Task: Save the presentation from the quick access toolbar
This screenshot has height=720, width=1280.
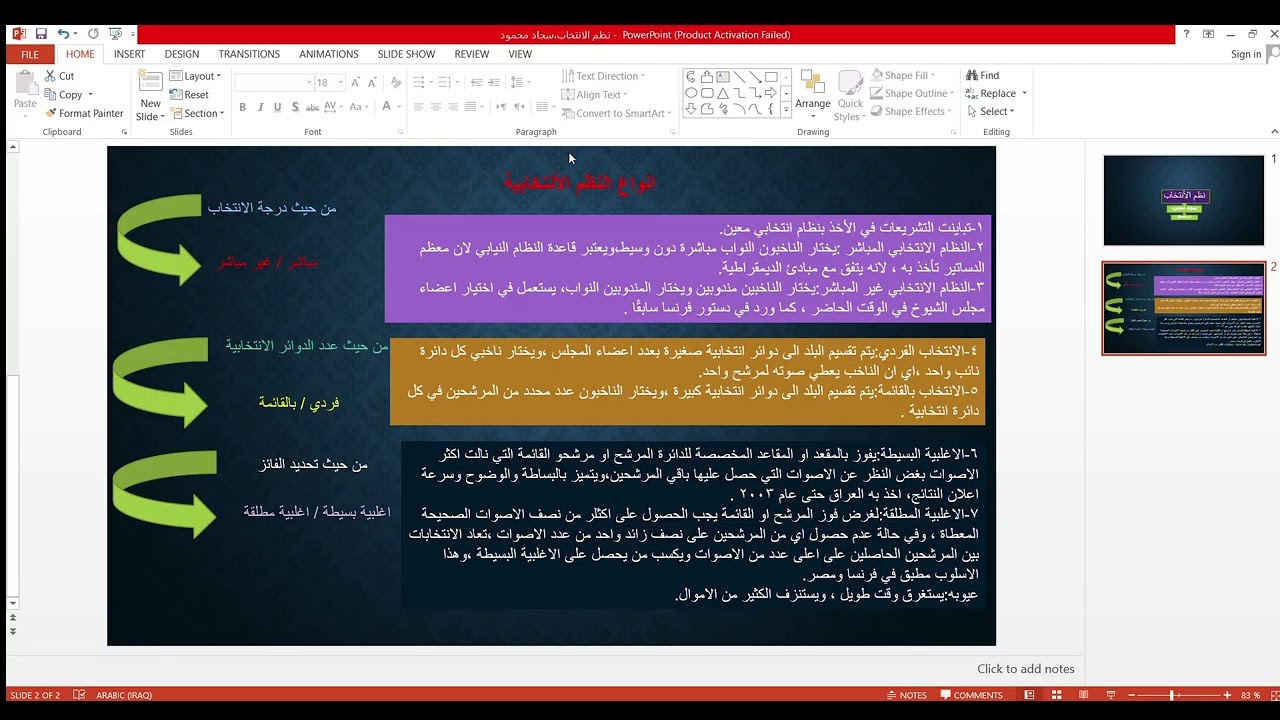Action: [x=41, y=34]
